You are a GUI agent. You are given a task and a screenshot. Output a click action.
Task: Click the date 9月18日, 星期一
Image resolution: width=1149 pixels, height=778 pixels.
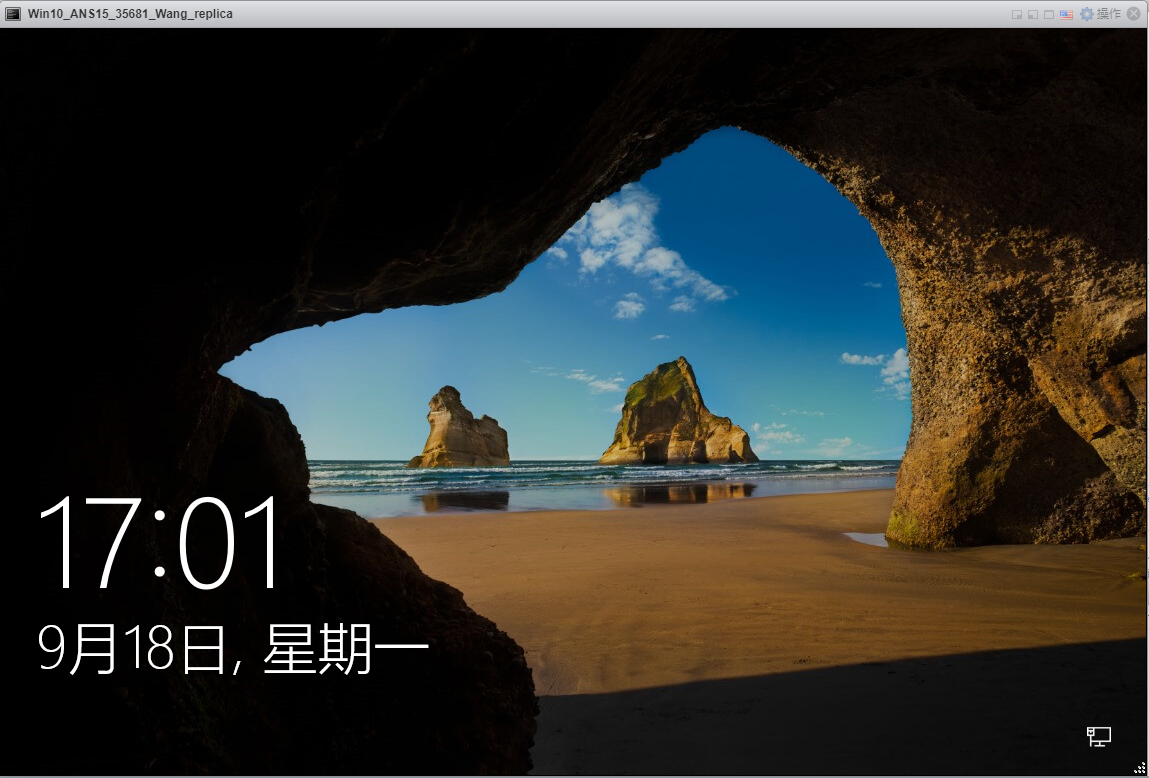point(233,648)
